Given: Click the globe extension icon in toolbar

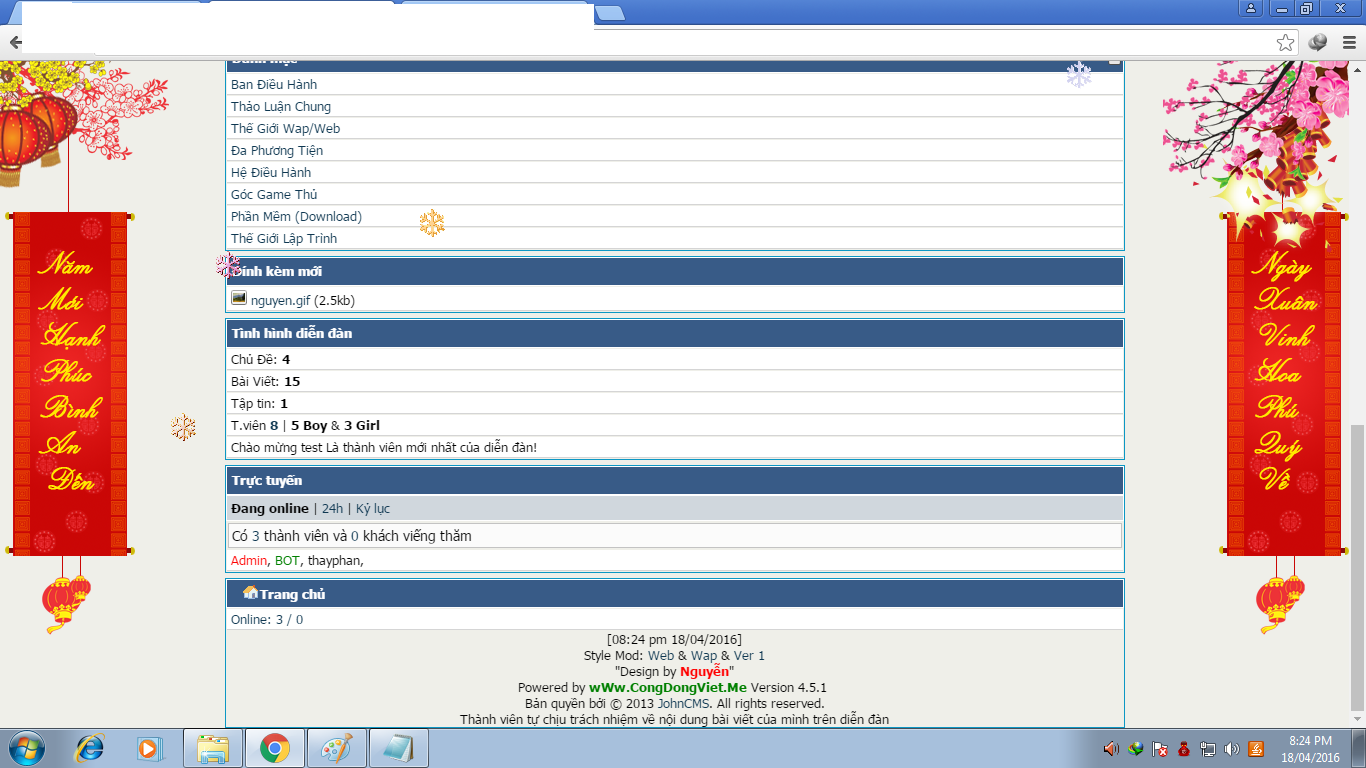Looking at the screenshot, I should [x=1318, y=43].
